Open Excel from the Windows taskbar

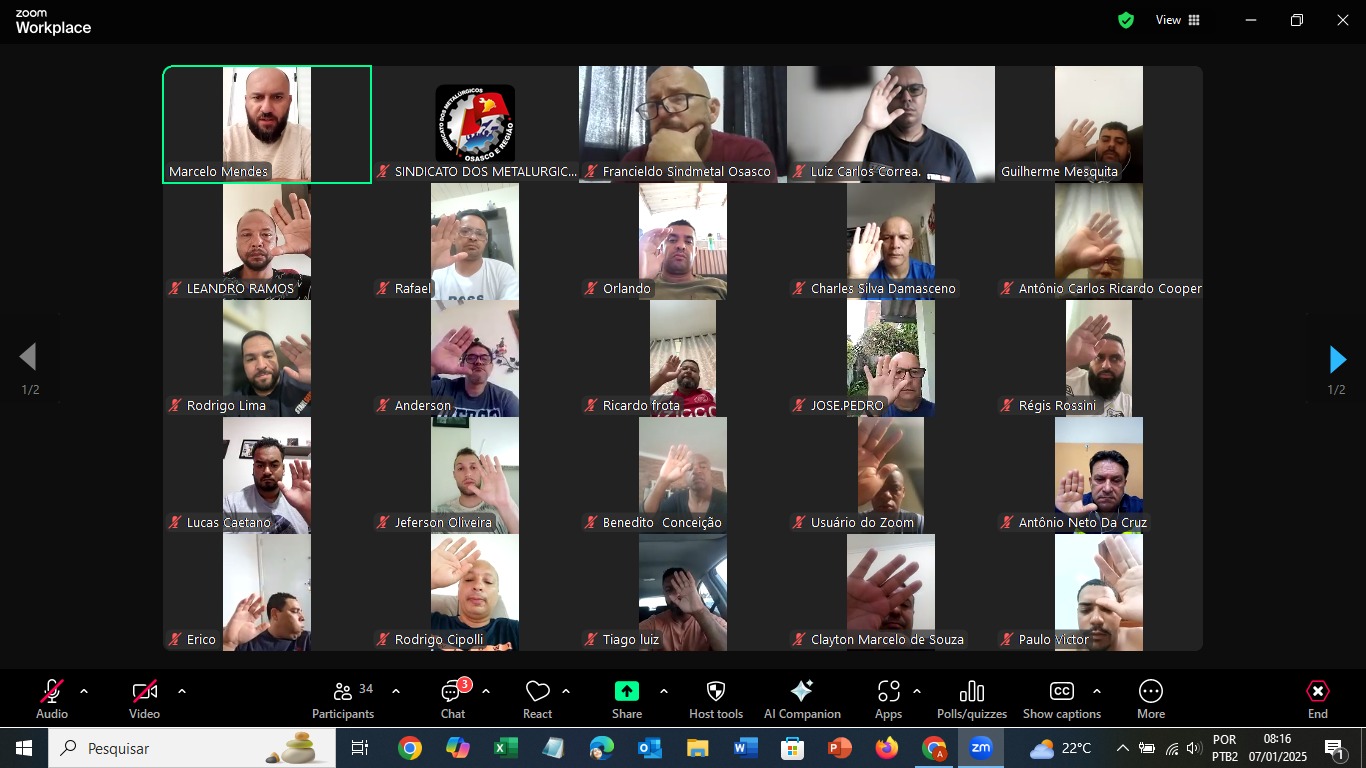click(x=505, y=748)
